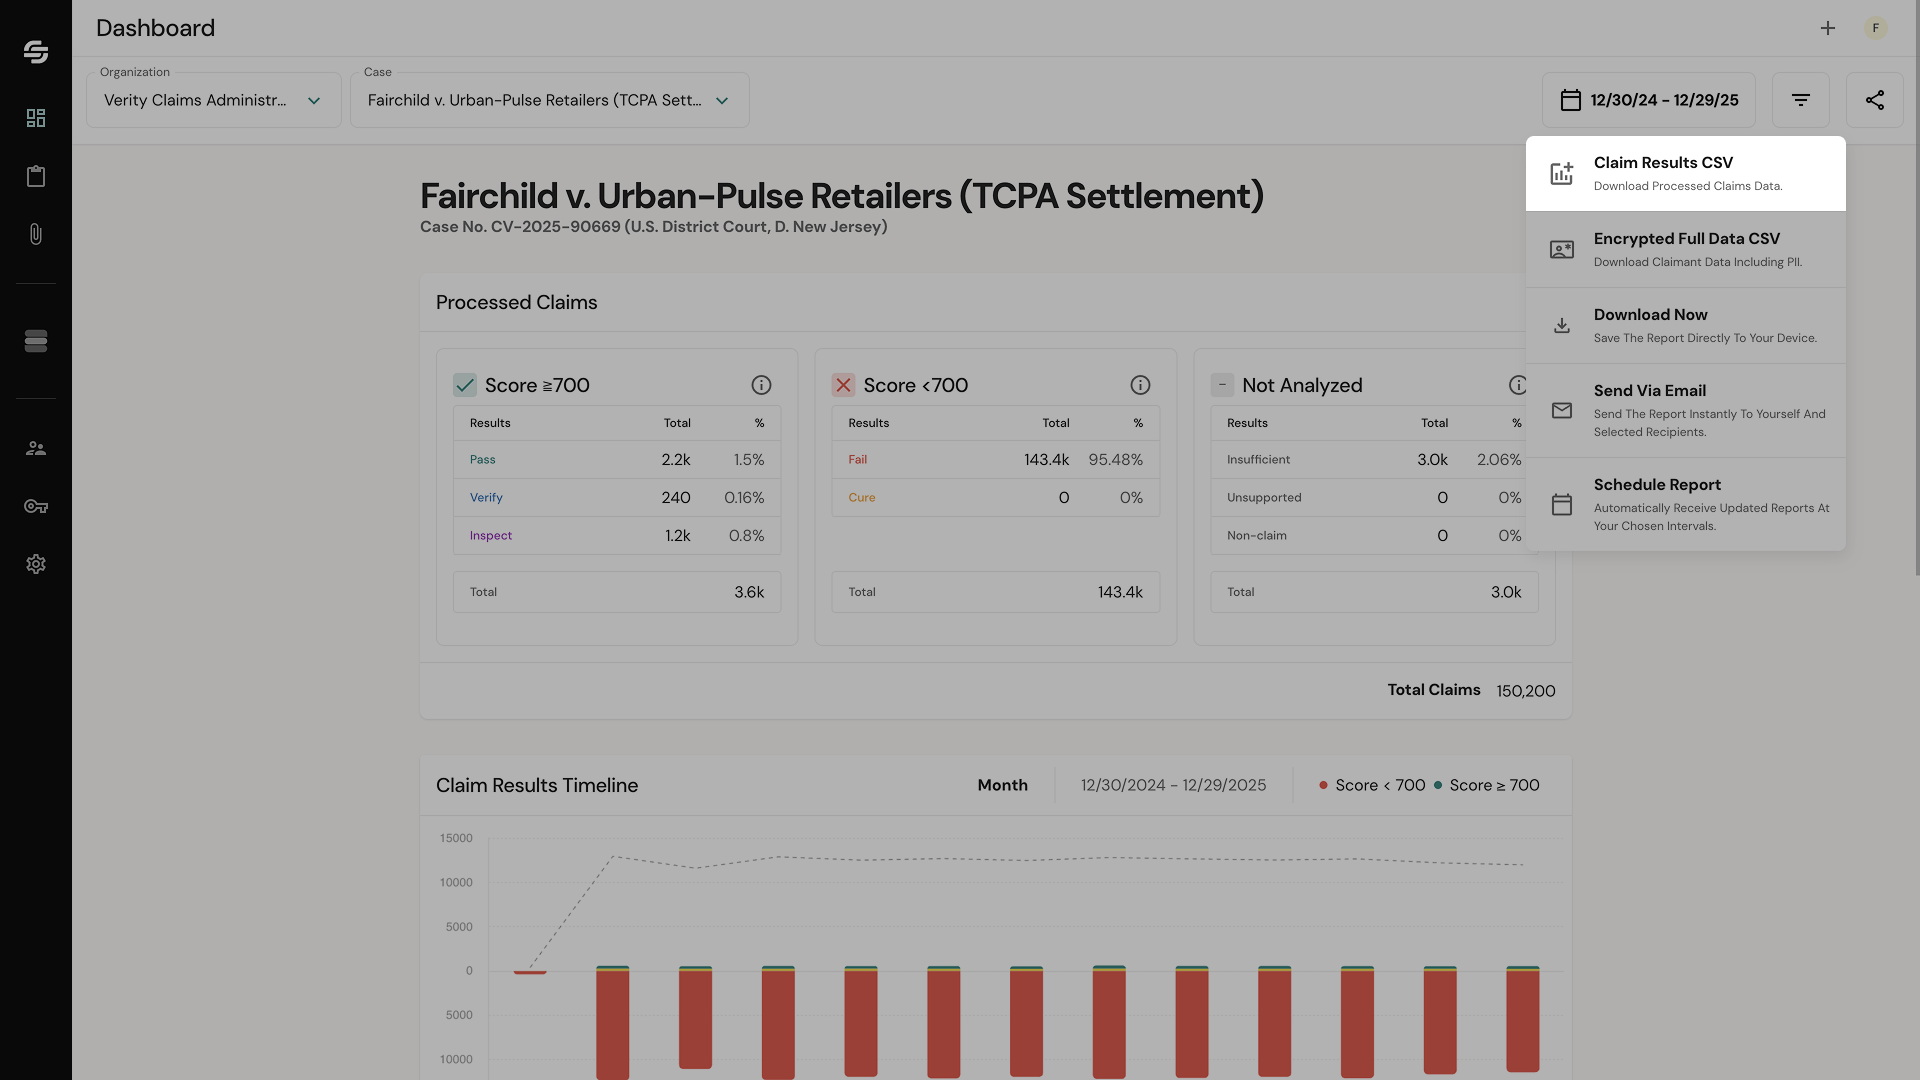Click the Send Via Email envelope icon

[x=1562, y=410]
